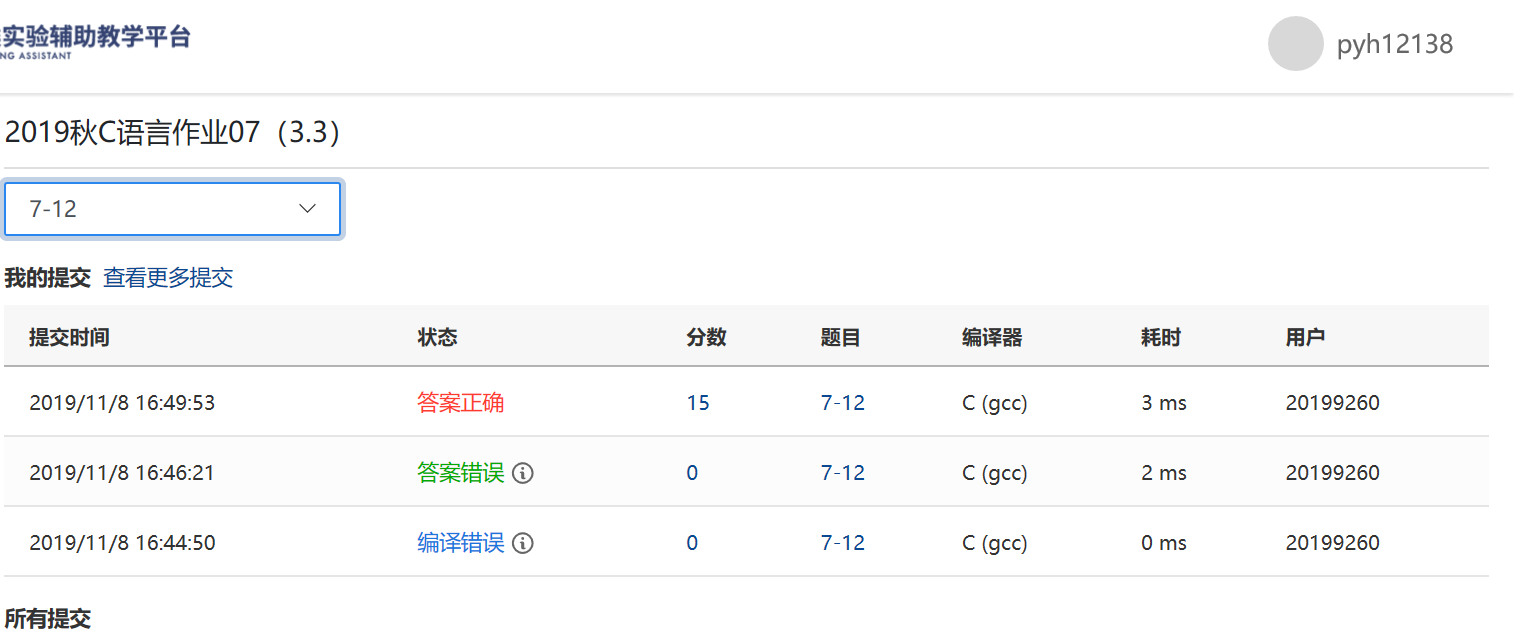This screenshot has height=642, width=1514.
Task: Click score 0 in the 16:46:21 submission row
Action: [692, 473]
